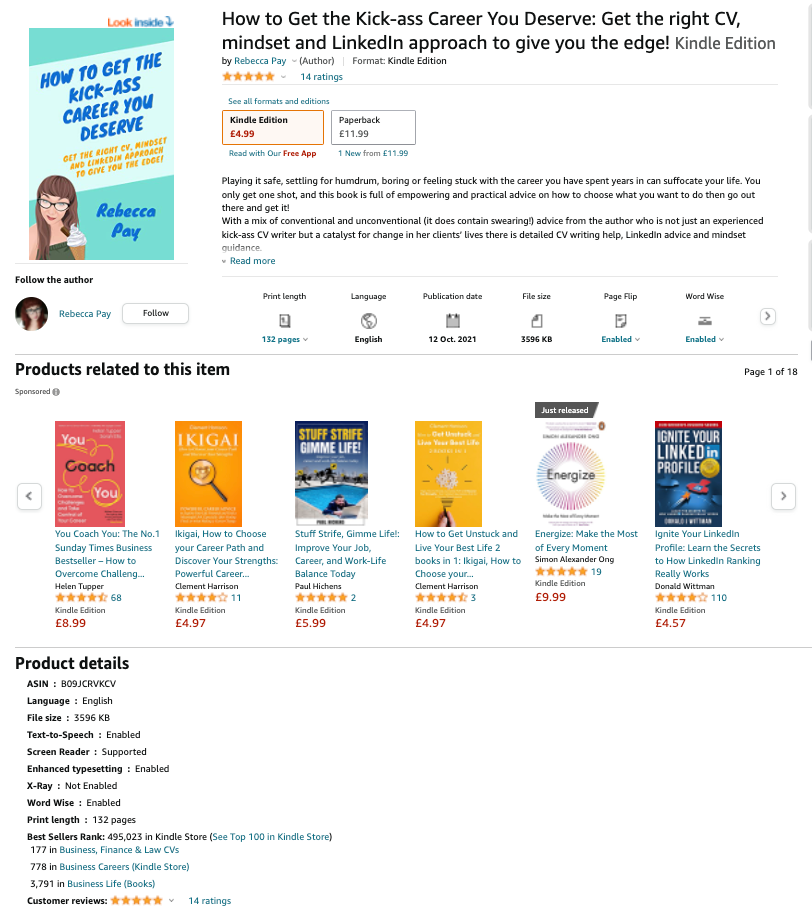Viewport: 812px width, 916px height.
Task: Go to next related products carousel page
Action: (x=783, y=497)
